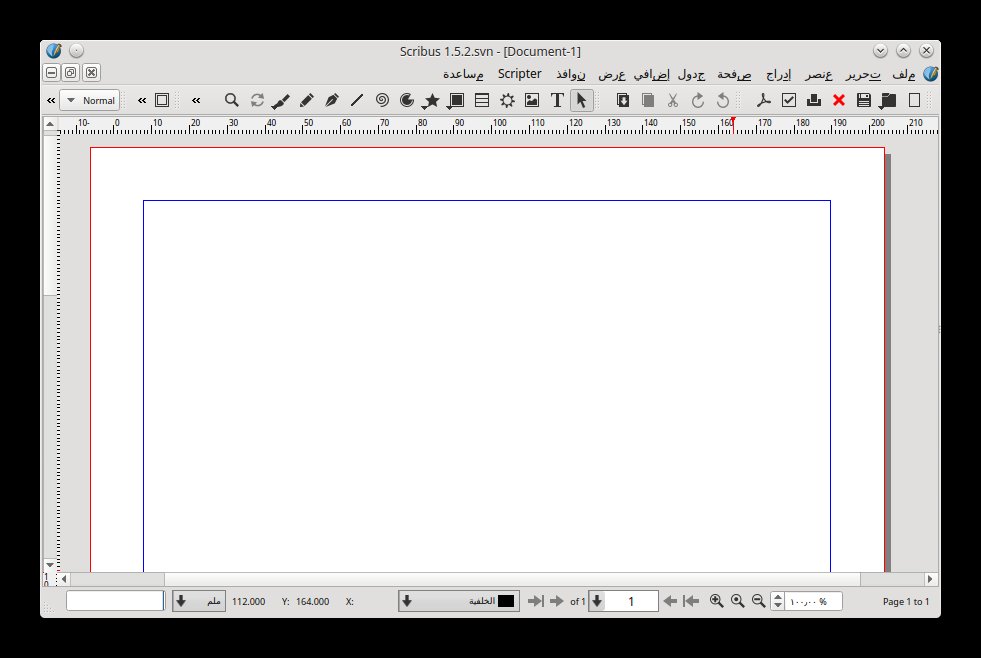Select the Text Frame tool
Viewport: 981px width, 658px height.
[557, 100]
